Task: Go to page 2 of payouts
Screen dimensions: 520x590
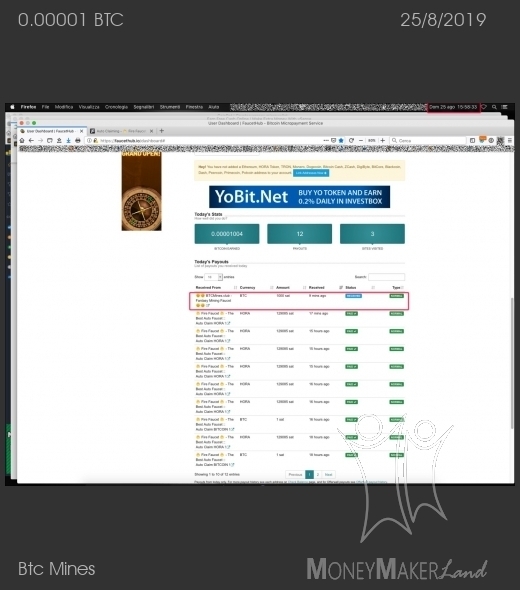Action: [x=318, y=474]
